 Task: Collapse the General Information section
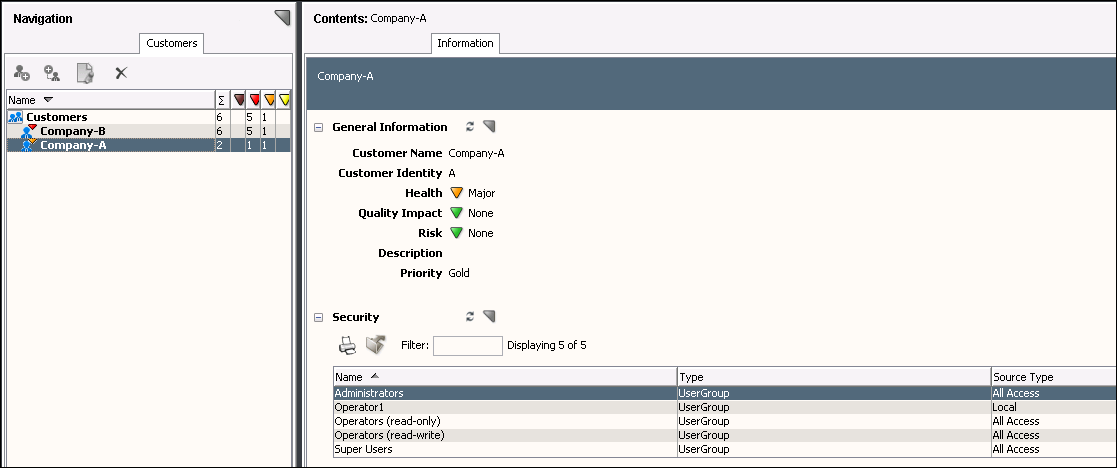click(319, 127)
